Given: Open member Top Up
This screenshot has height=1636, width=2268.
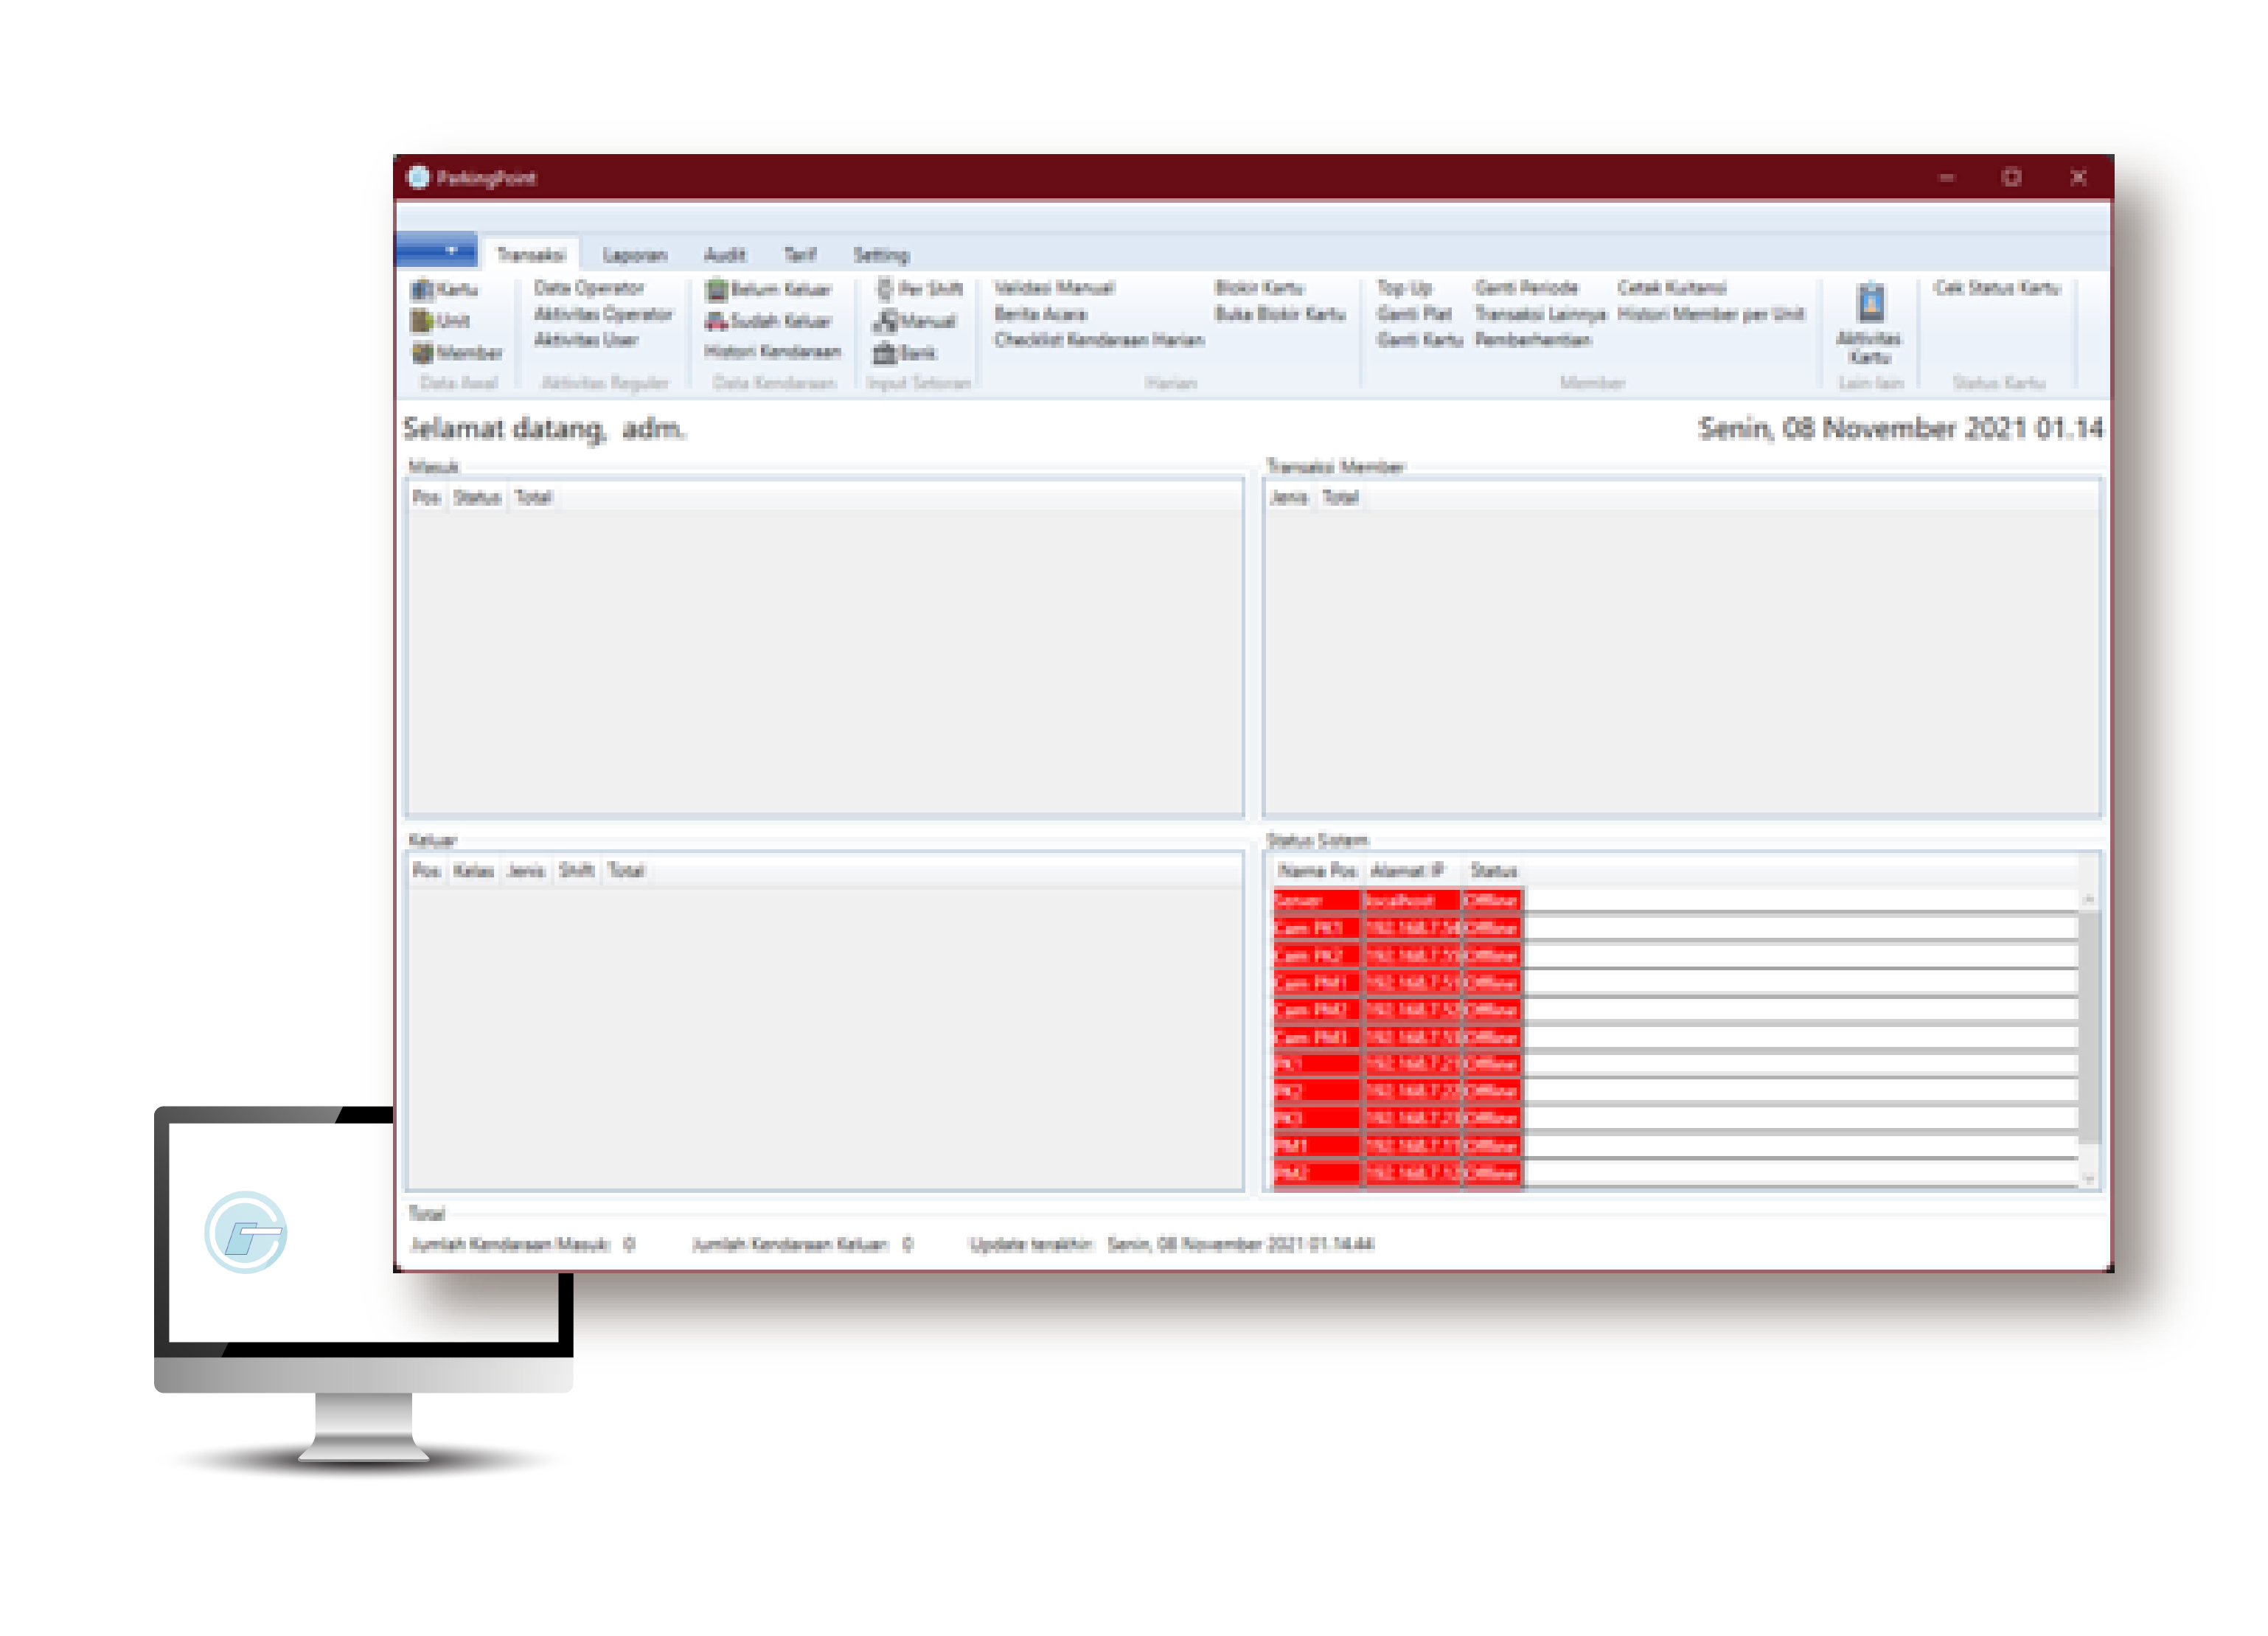Looking at the screenshot, I should coord(1405,288).
